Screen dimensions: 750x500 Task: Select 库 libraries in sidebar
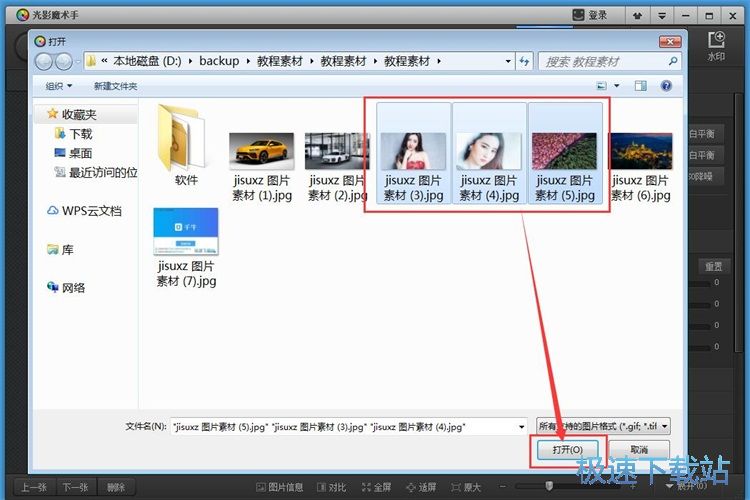pos(60,249)
